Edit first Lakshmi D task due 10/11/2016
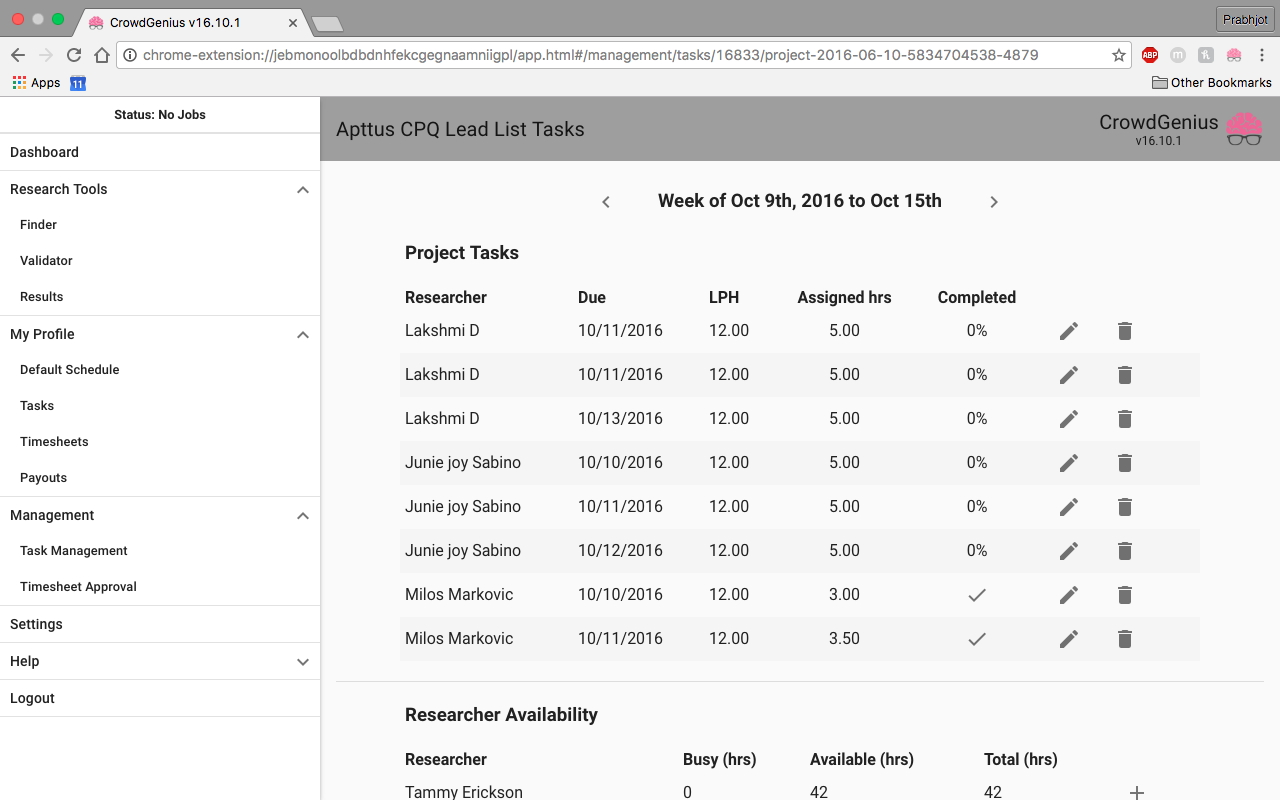 [1069, 331]
